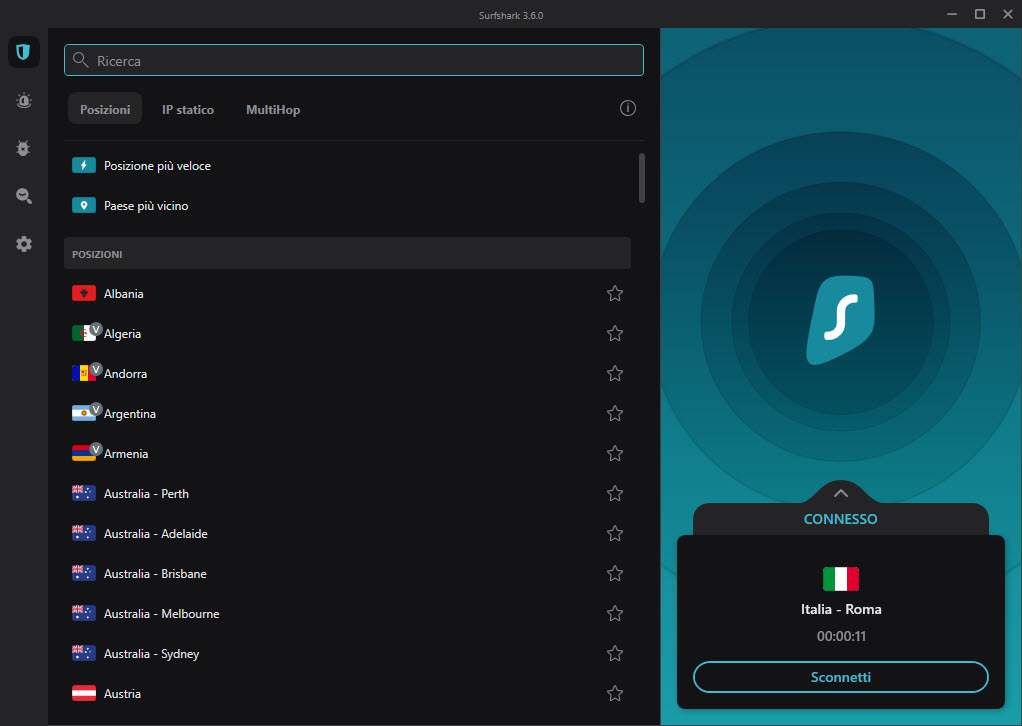Connect to Albania

[x=347, y=293]
